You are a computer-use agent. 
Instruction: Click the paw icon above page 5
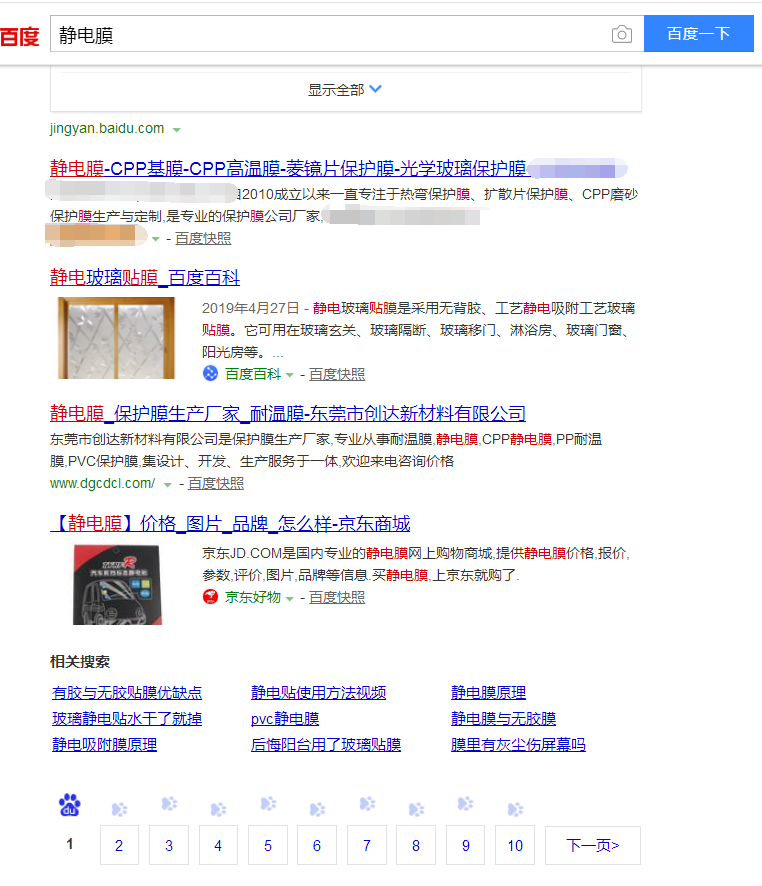[x=268, y=804]
